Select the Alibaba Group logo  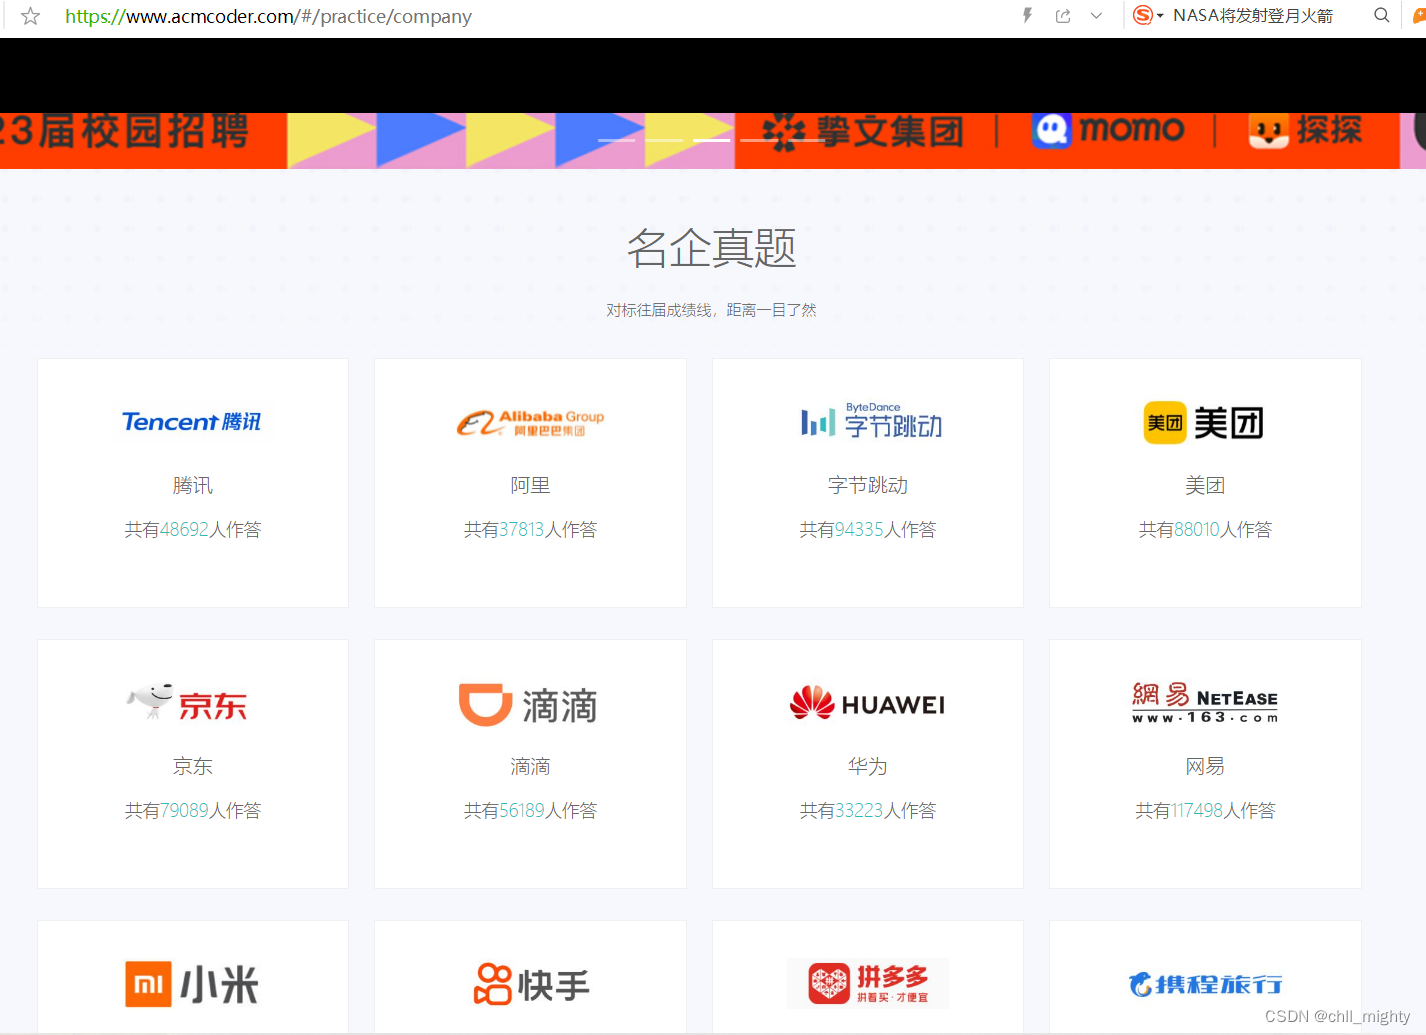click(530, 422)
